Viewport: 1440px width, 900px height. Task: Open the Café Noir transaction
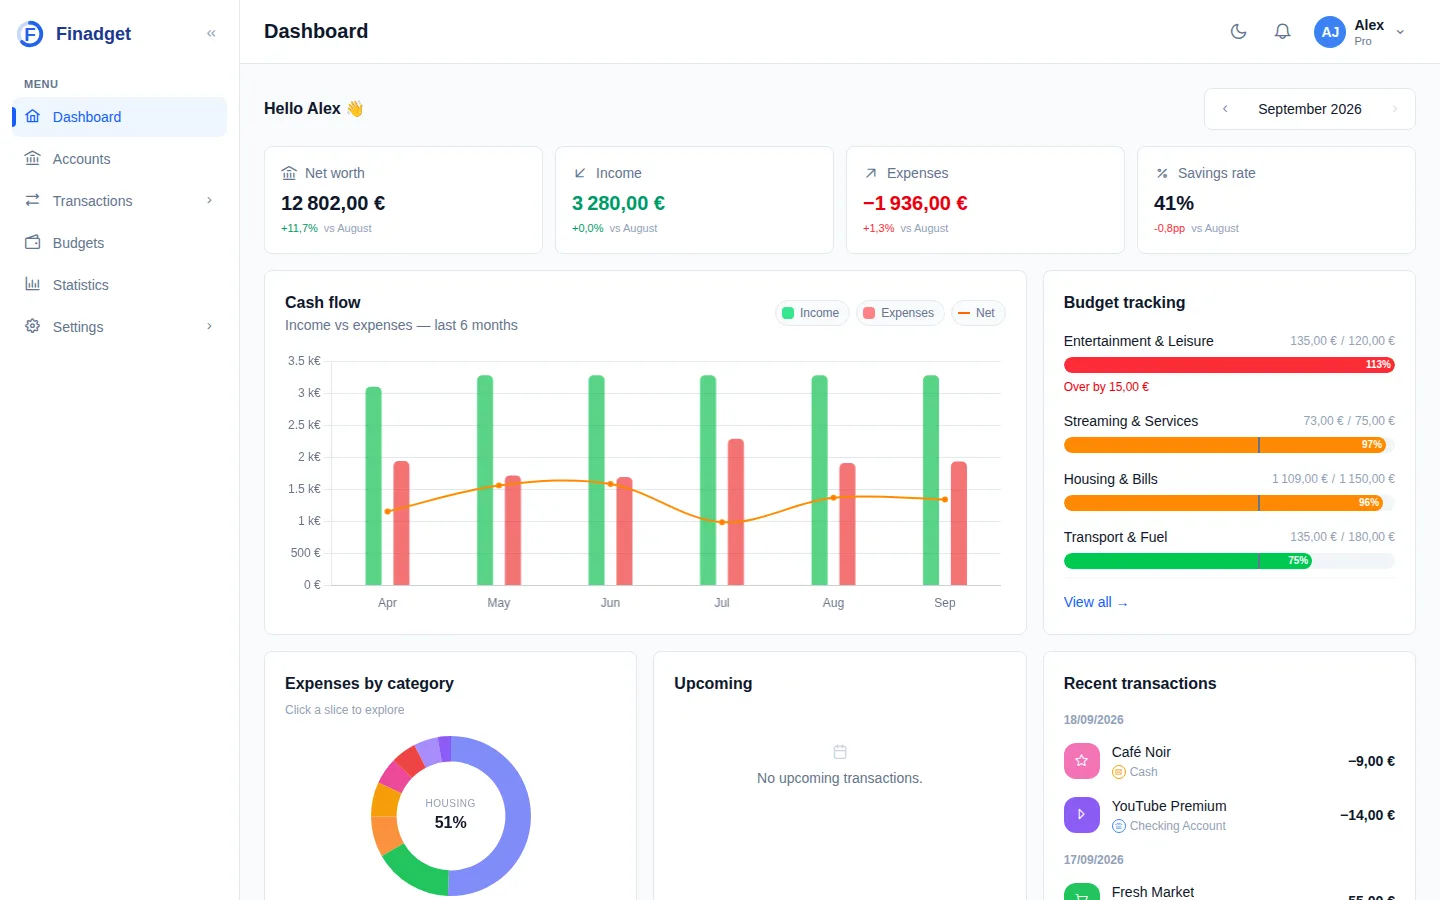click(x=1229, y=761)
